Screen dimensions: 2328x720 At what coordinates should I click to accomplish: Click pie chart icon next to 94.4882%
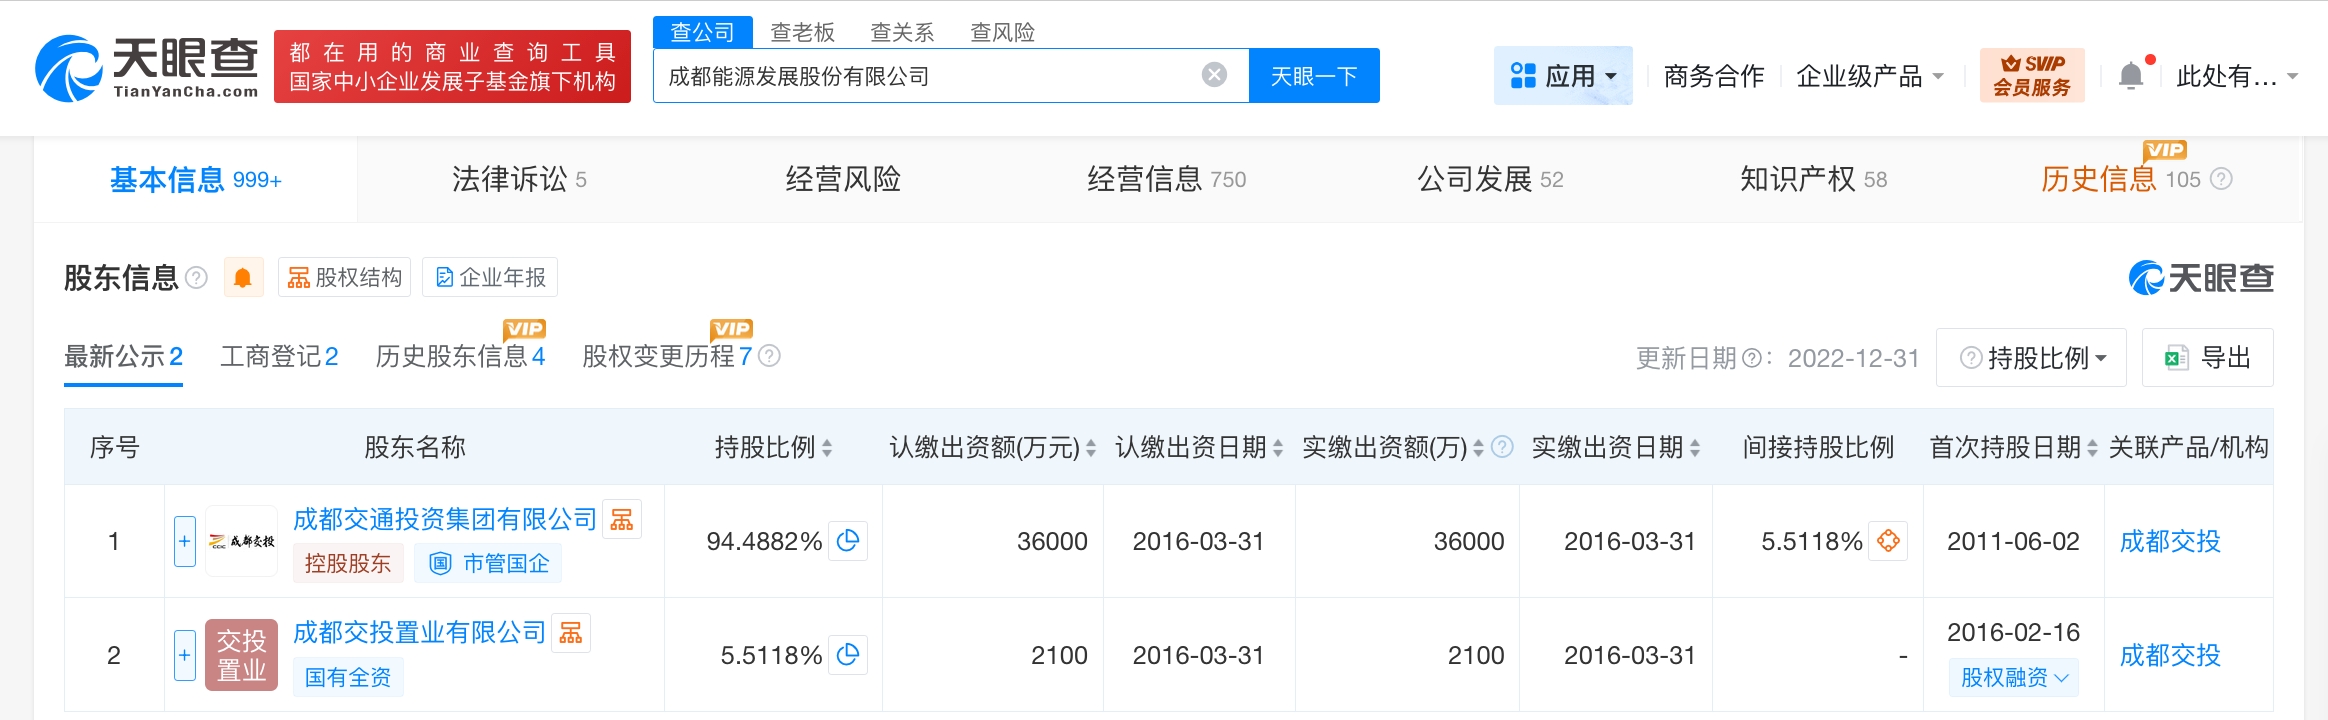point(848,541)
